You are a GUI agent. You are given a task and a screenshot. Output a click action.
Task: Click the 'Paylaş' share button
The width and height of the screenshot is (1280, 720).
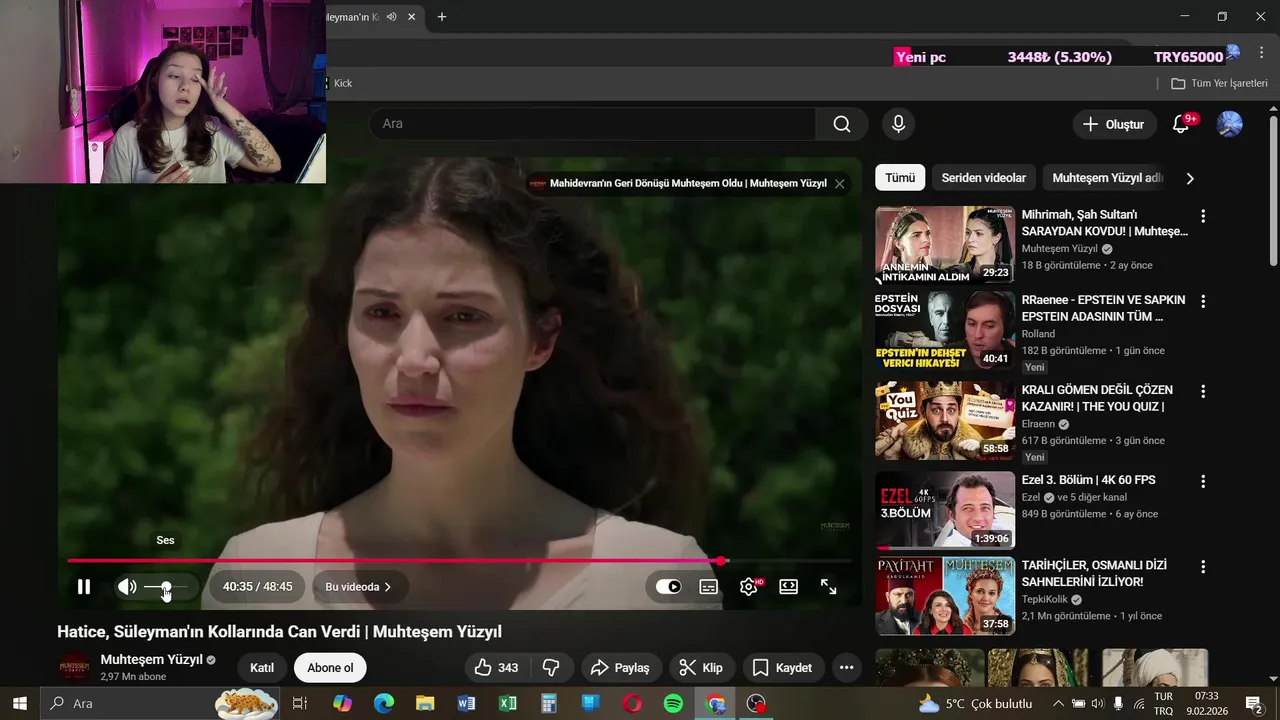[x=620, y=667]
